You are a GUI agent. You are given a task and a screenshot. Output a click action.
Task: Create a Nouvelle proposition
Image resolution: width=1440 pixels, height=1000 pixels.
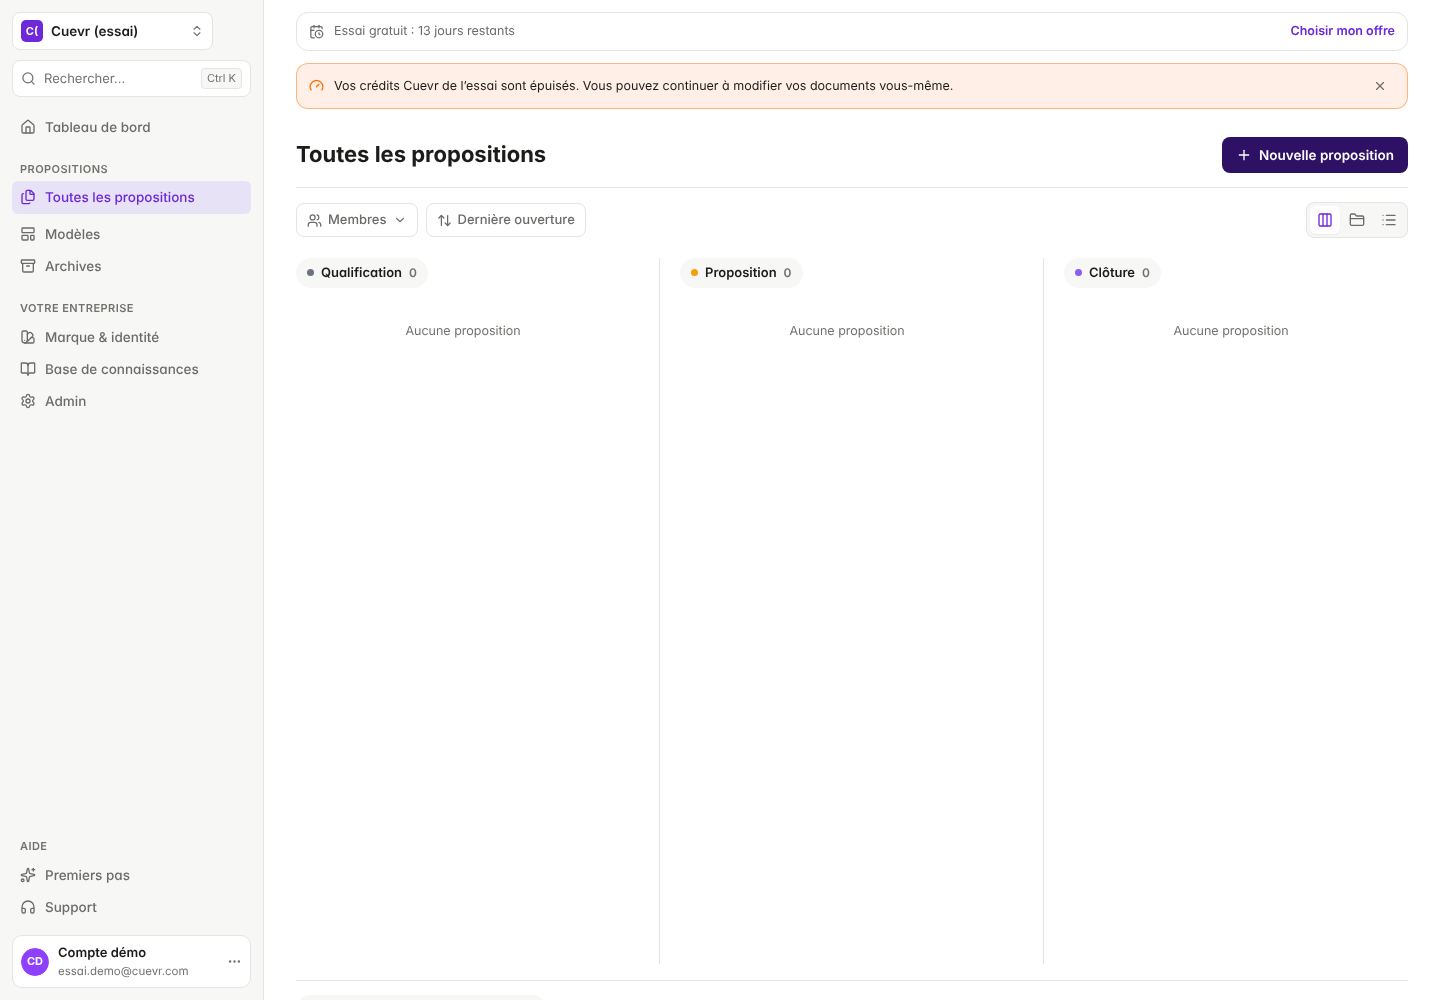(x=1315, y=155)
